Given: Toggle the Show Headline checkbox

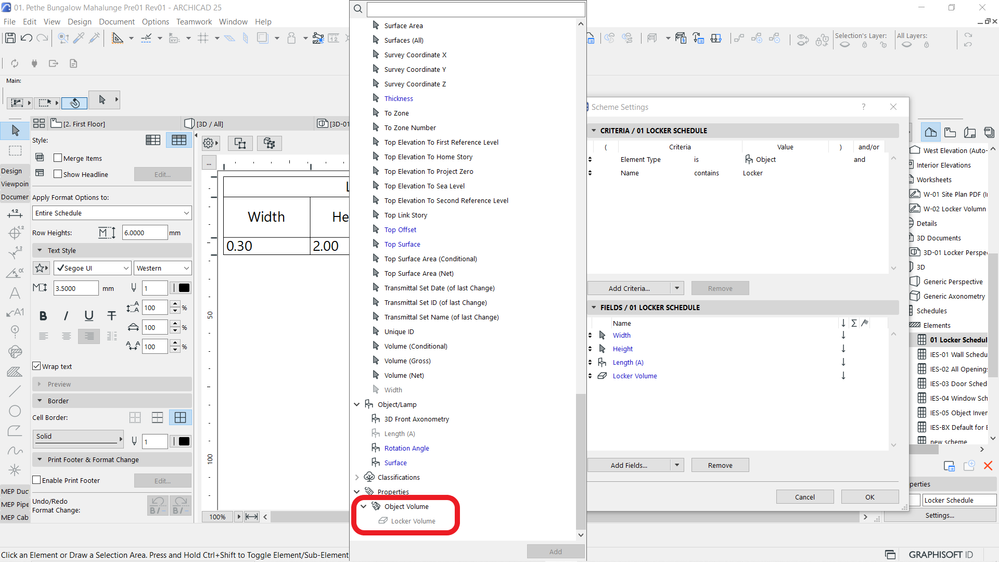Looking at the screenshot, I should coord(57,174).
